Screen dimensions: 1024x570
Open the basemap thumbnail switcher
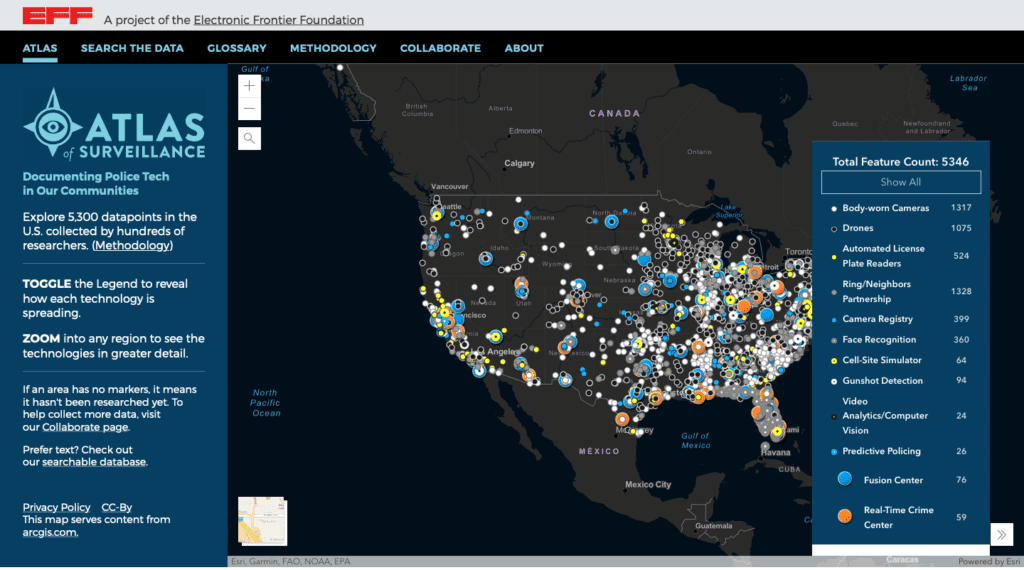(x=260, y=522)
